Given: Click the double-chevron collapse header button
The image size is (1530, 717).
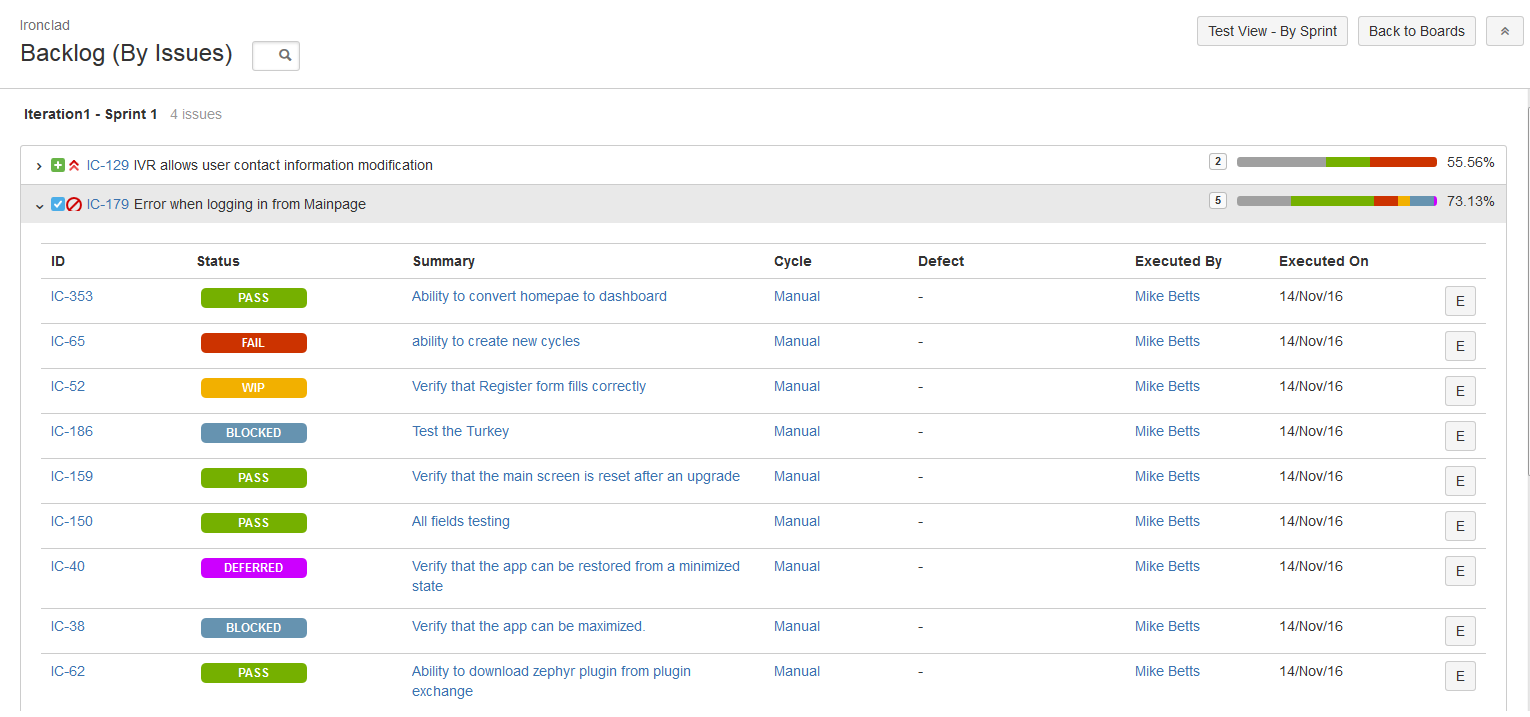Looking at the screenshot, I should [x=1504, y=31].
